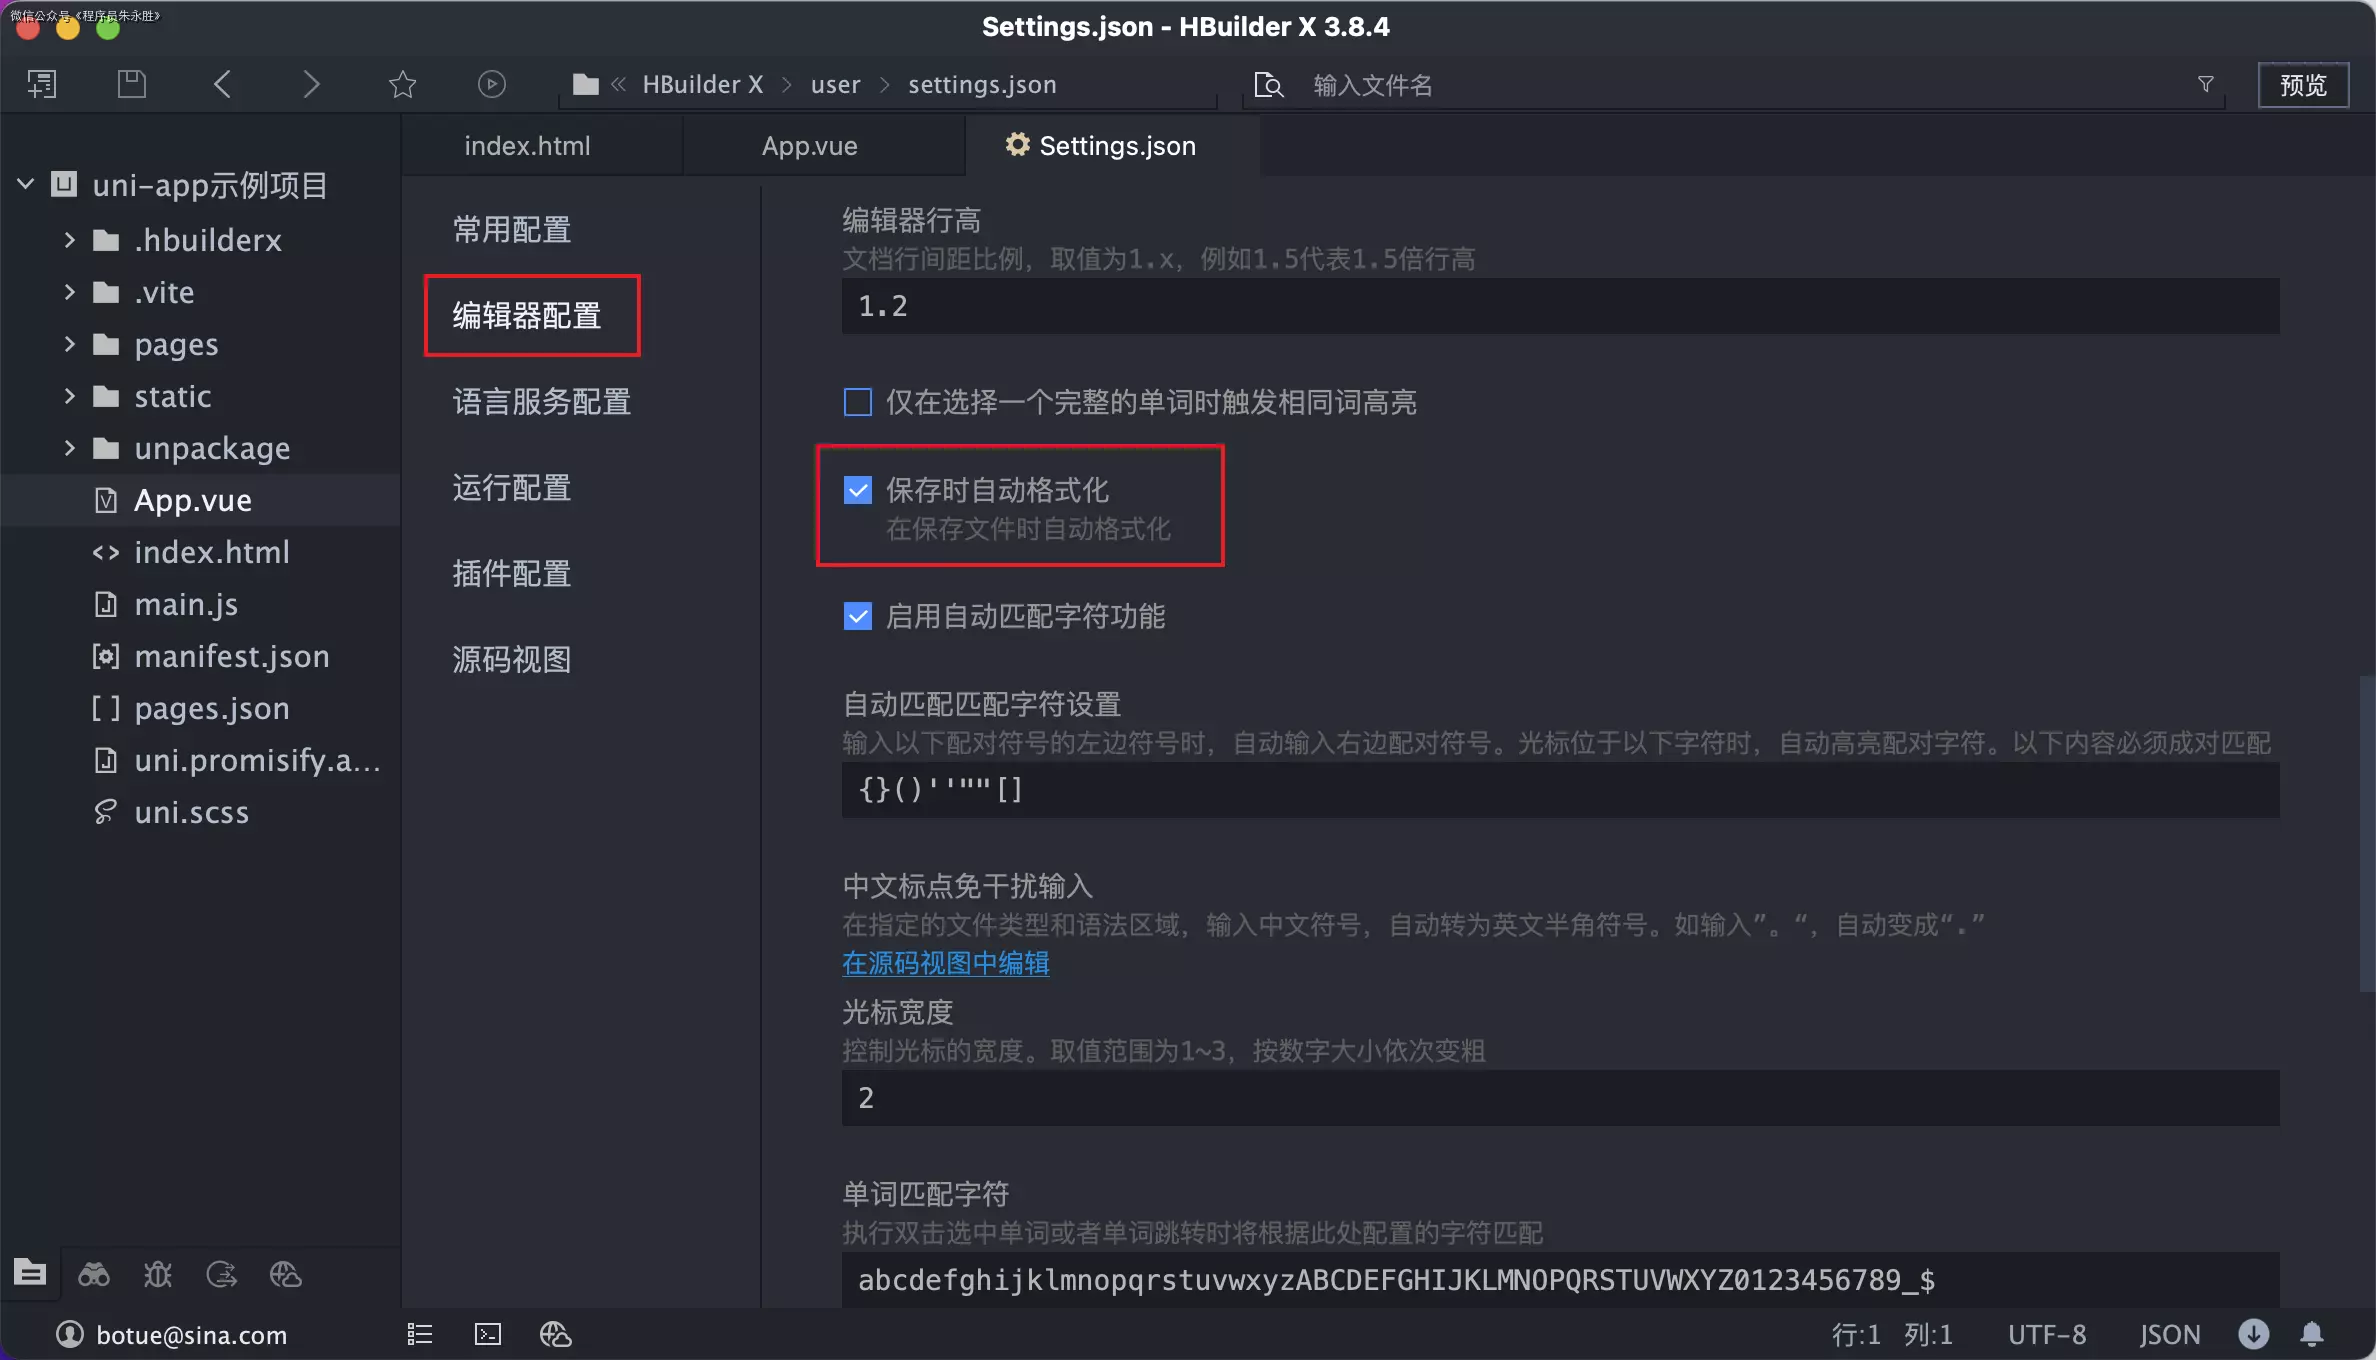Enable 仅在选择一个完整的单词时触发相同词高亮
2376x1360 pixels.
click(857, 402)
